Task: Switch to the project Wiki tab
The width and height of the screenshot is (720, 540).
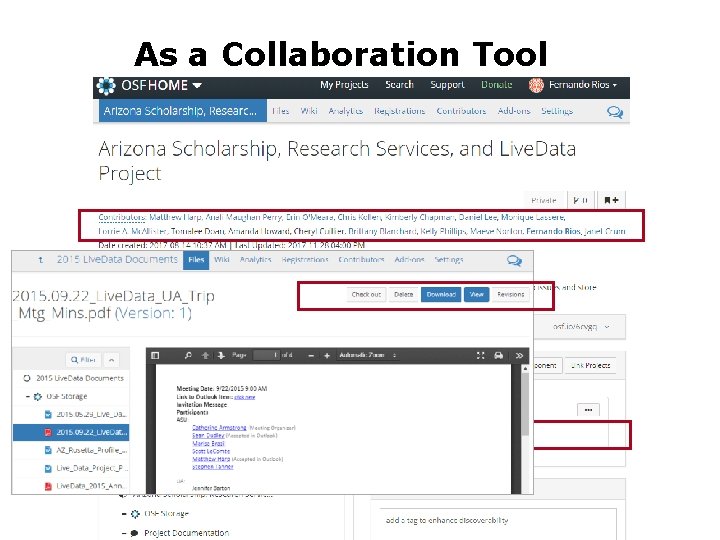Action: point(309,111)
